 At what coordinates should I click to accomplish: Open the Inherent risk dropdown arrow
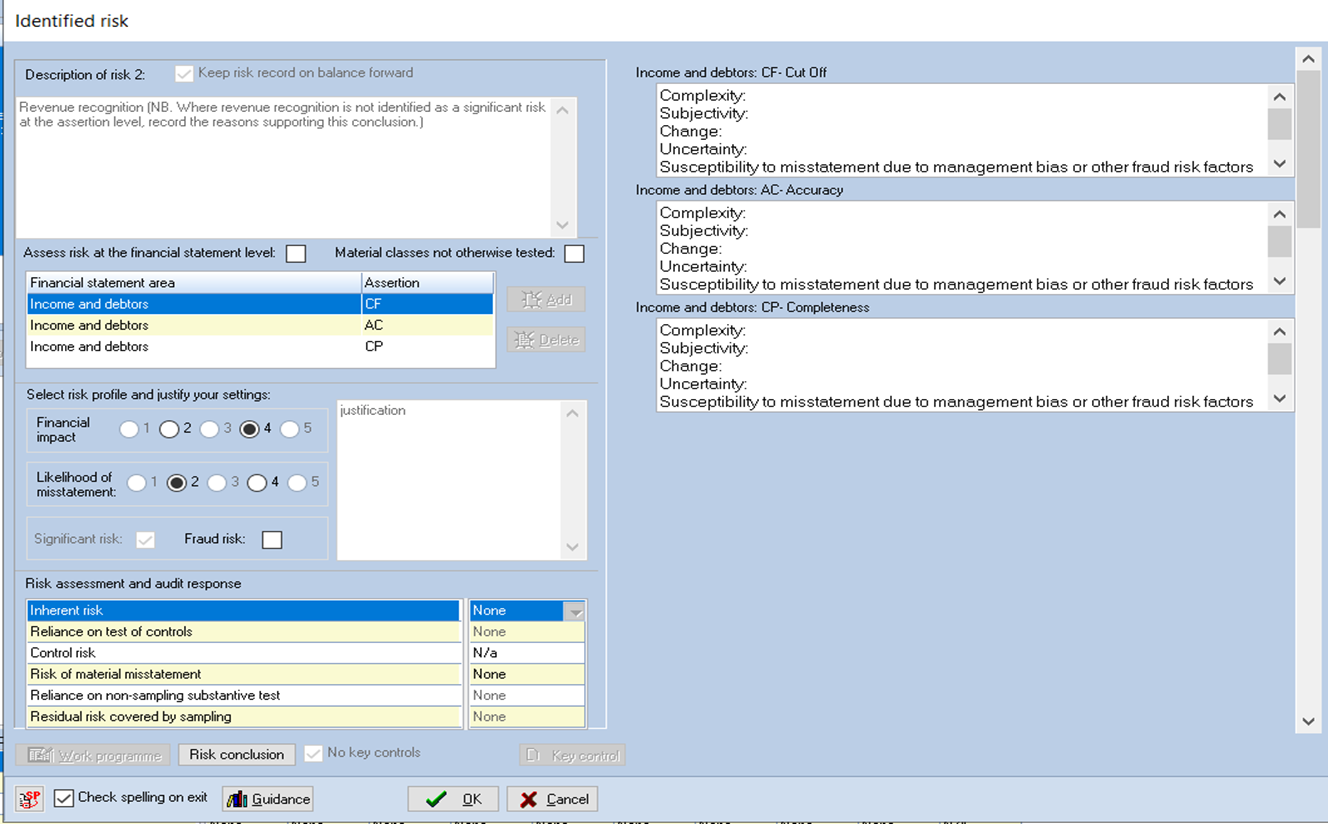(x=574, y=611)
